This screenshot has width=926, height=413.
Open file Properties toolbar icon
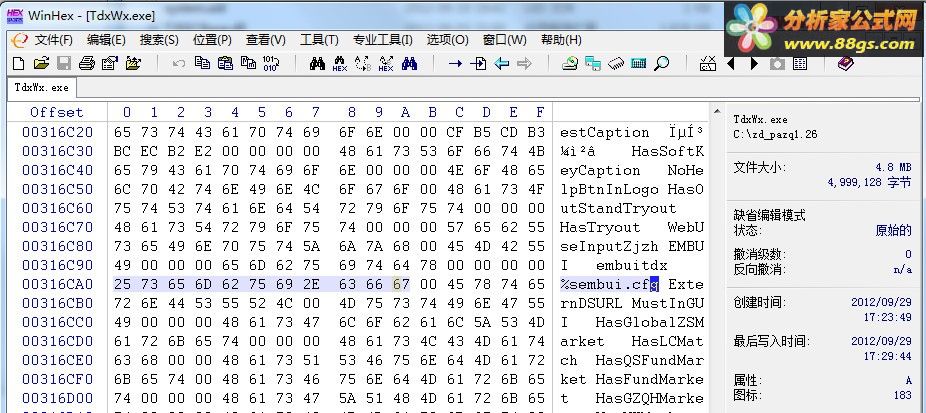click(110, 63)
